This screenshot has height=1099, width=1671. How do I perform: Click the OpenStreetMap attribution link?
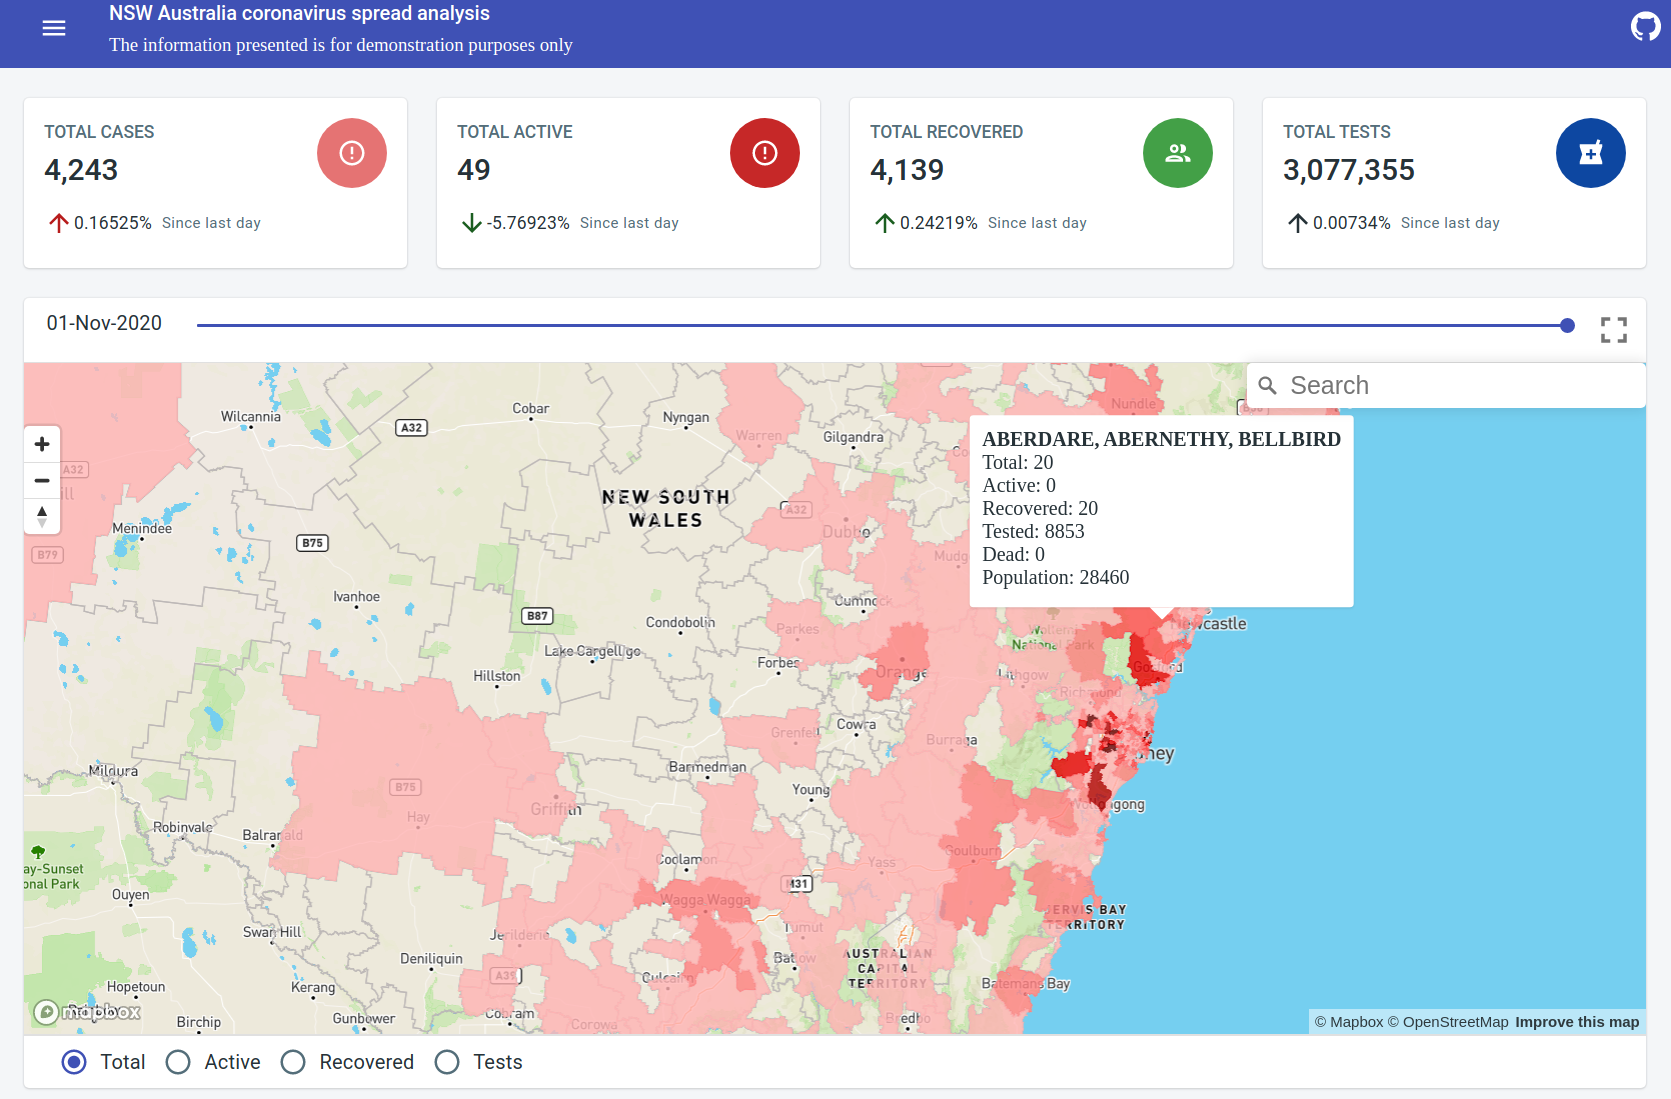click(x=1448, y=1022)
